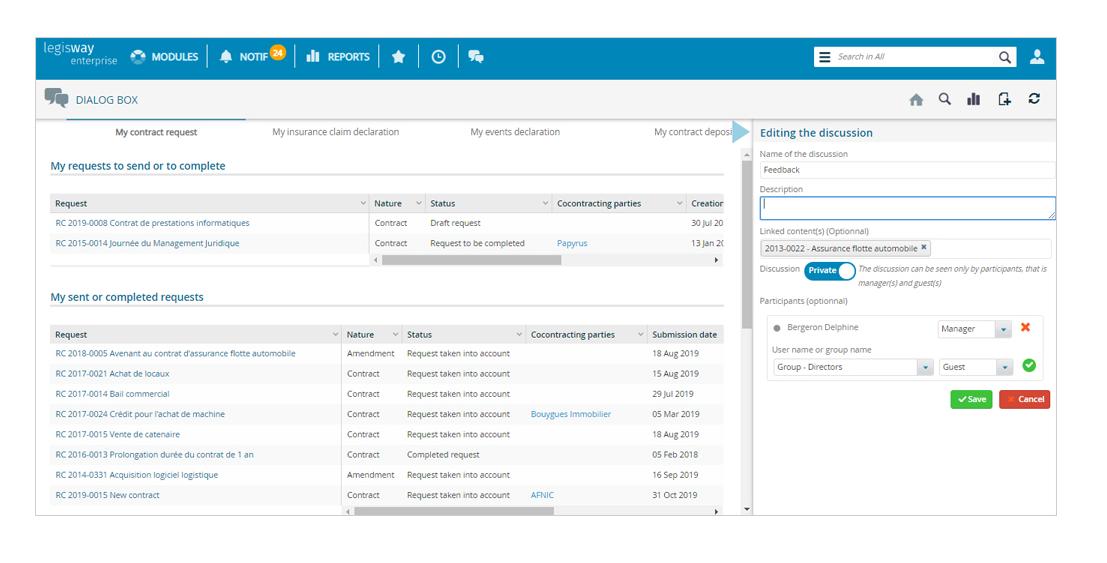Viewport: 1107px width, 563px height.
Task: Open the user profile icon
Action: click(x=1037, y=57)
